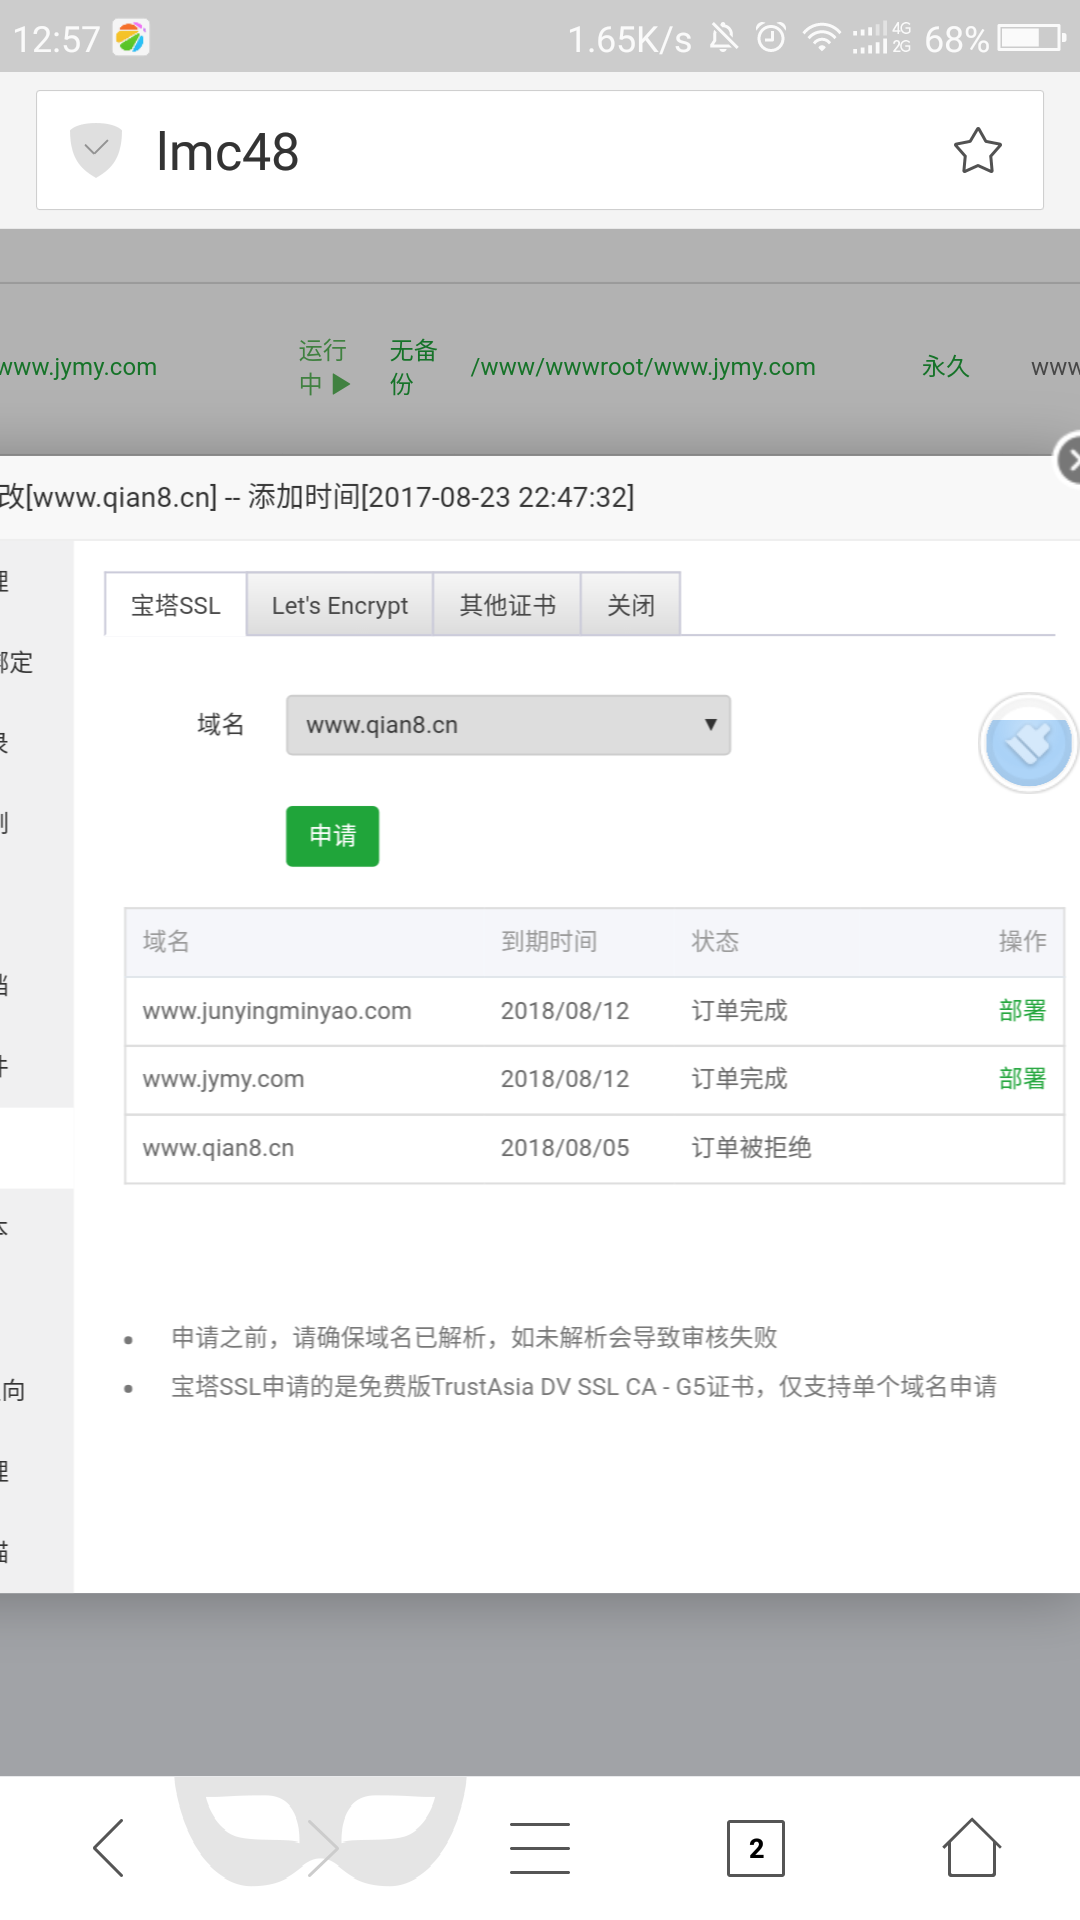Go forward with the browser forward arrow
Viewport: 1080px width, 1920px height.
pos(322,1848)
